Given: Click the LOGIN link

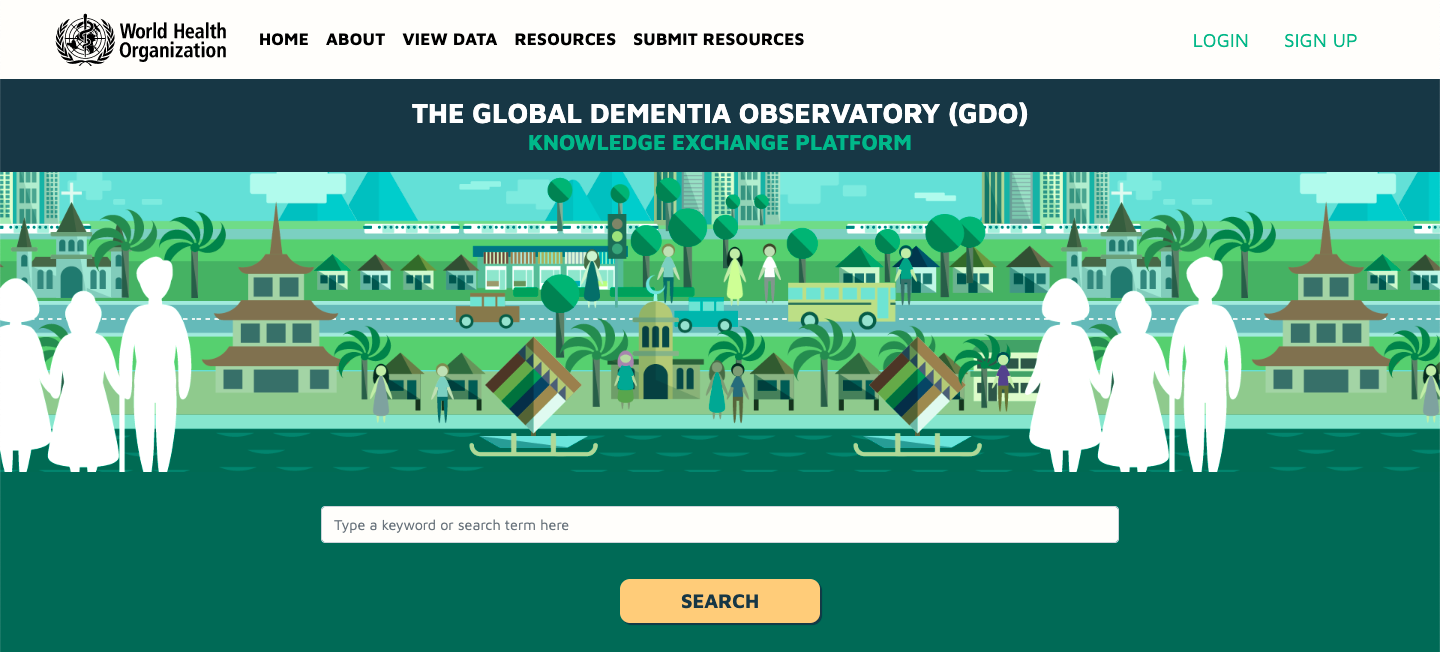Looking at the screenshot, I should click(1219, 41).
